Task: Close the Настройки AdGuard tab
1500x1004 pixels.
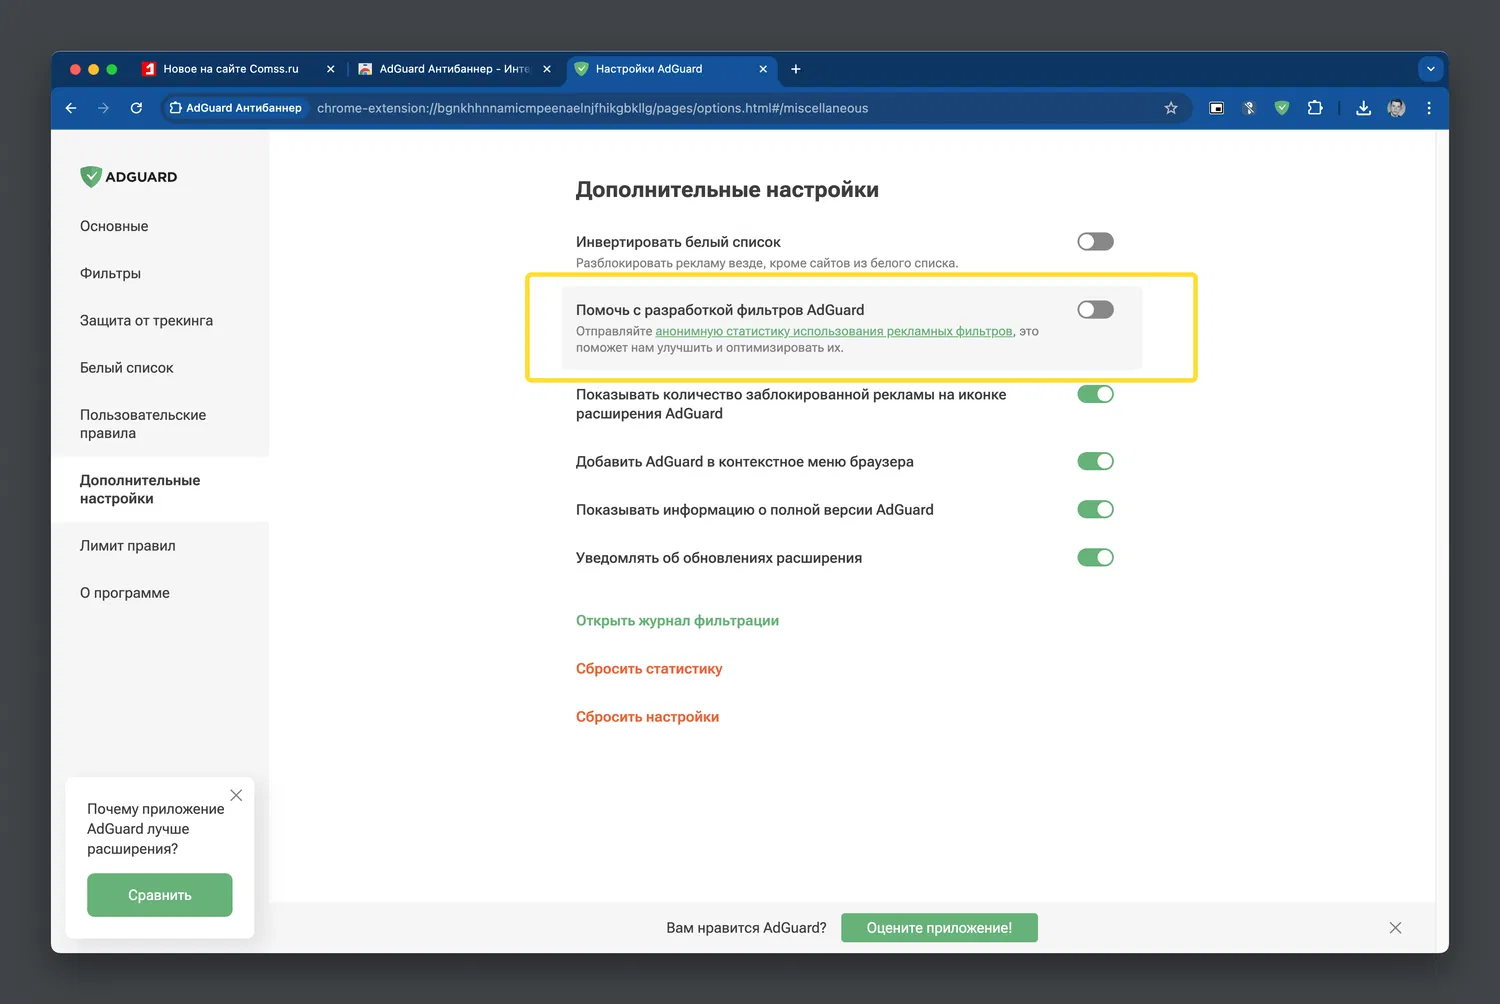Action: 763,69
